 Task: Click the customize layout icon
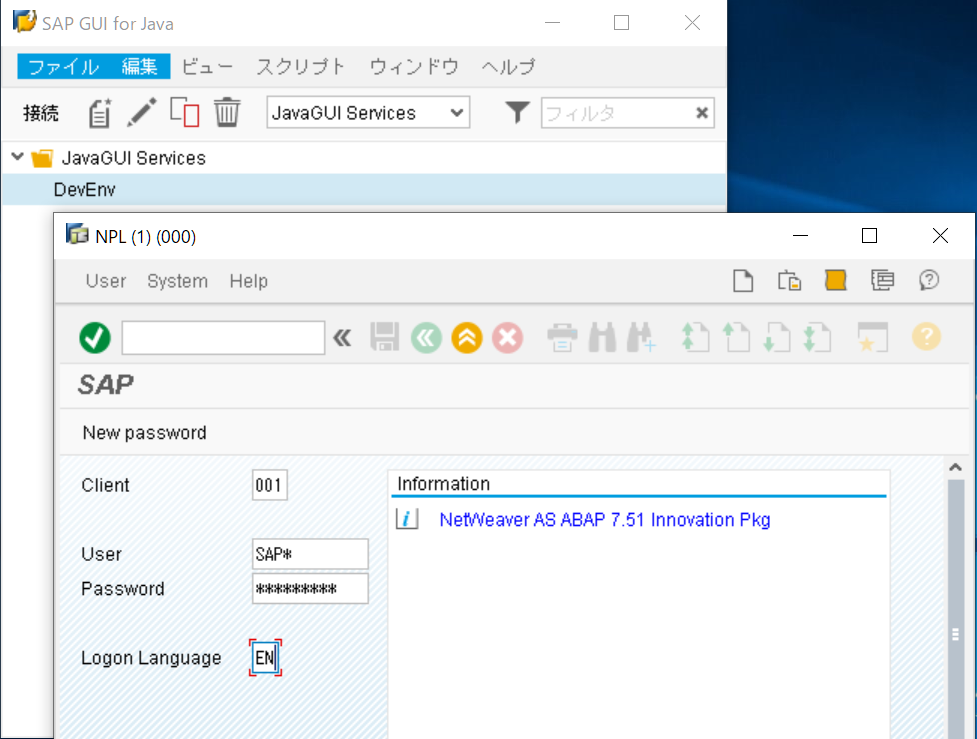882,280
